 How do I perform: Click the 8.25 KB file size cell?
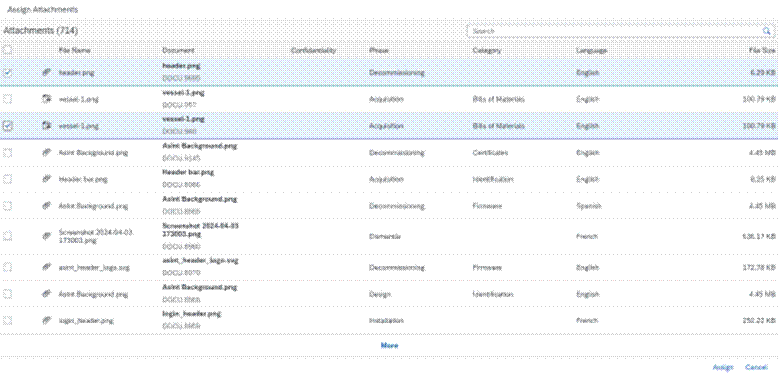pos(763,179)
